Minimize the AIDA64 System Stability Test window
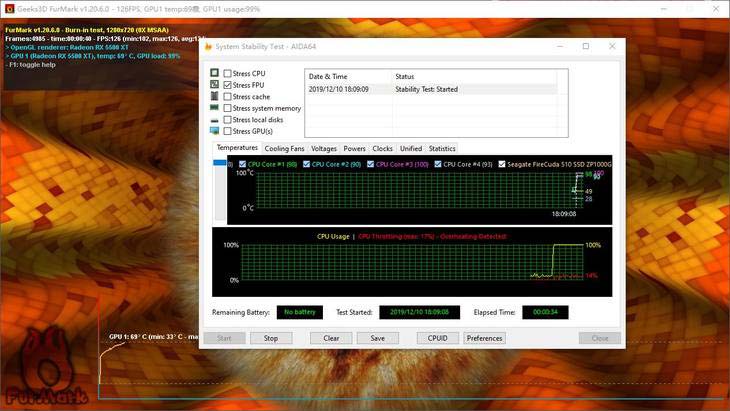The height and width of the screenshot is (411, 730). click(x=560, y=46)
